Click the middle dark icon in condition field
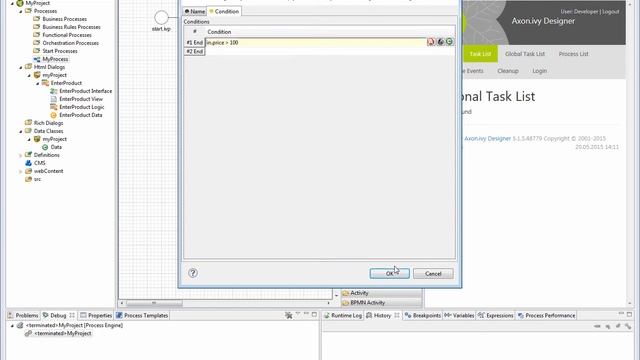The image size is (640, 360). (440, 42)
